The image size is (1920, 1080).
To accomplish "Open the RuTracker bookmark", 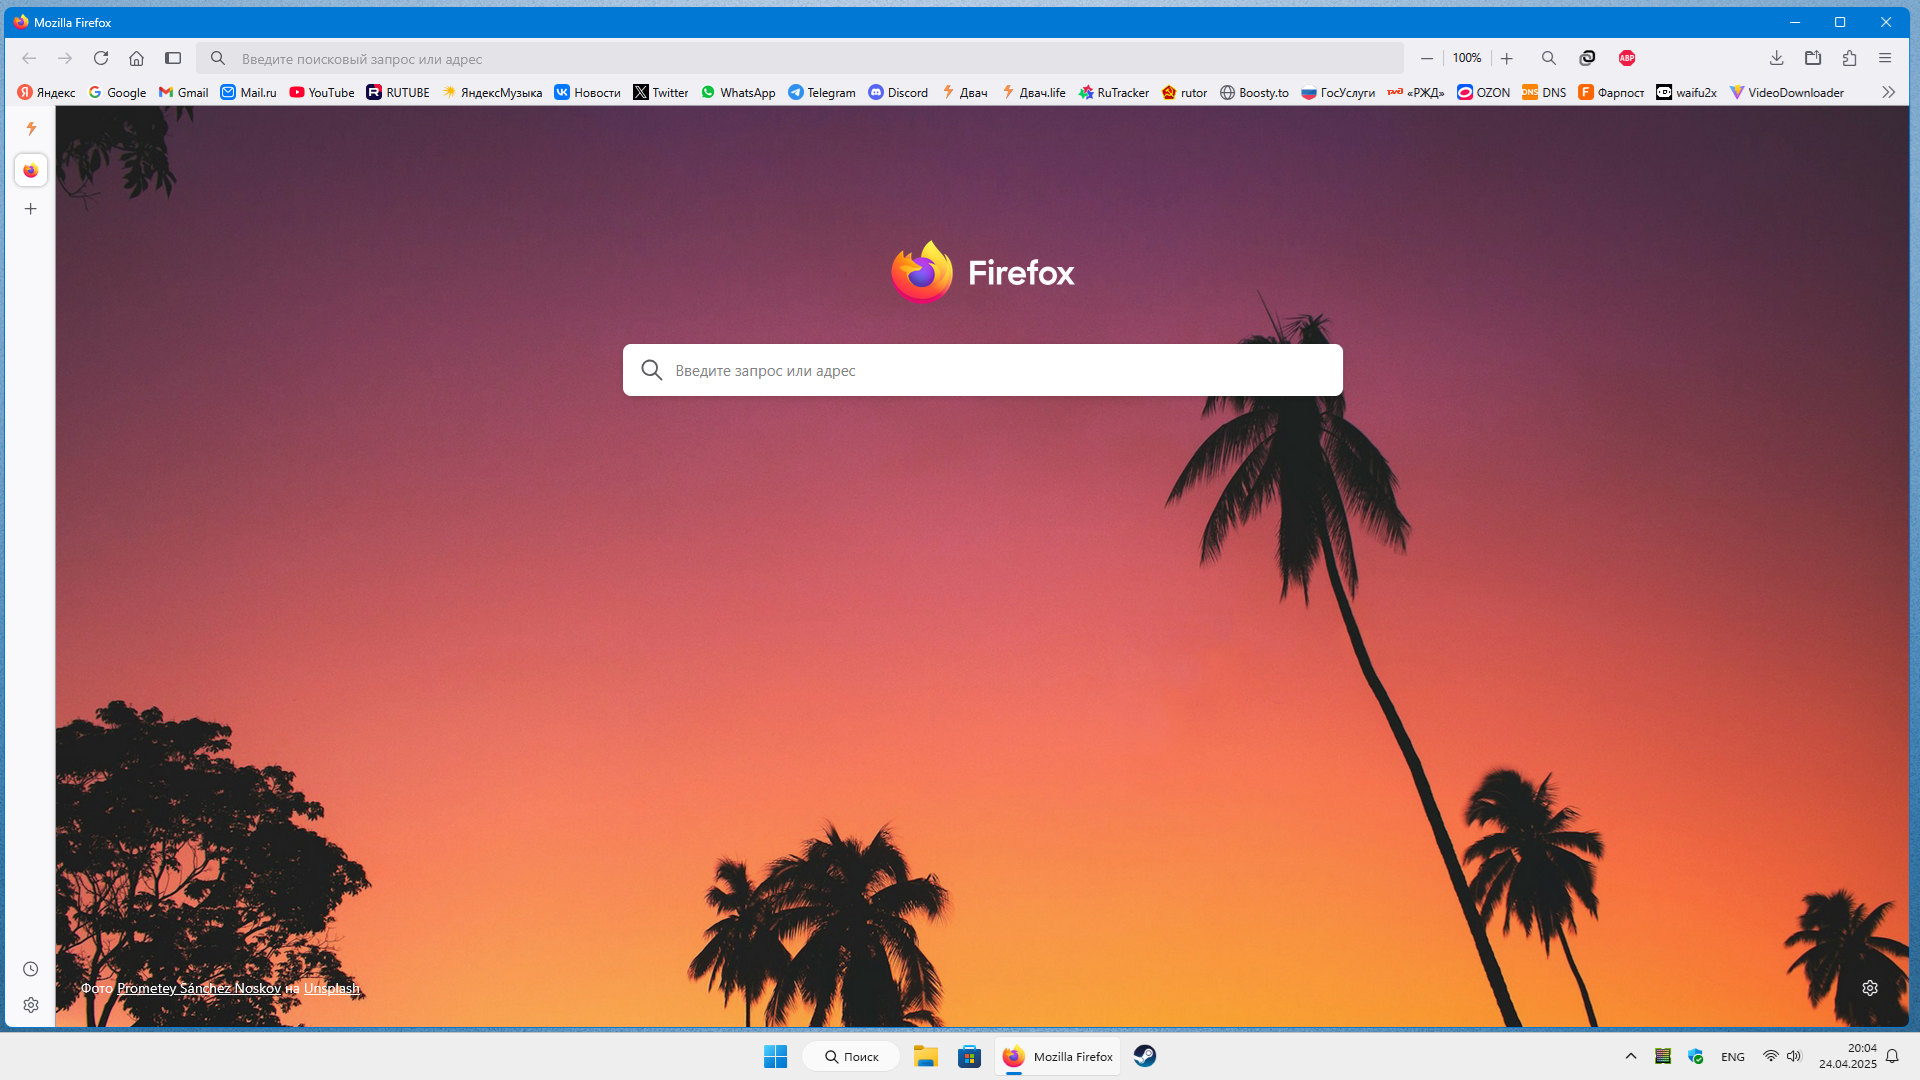I will (1114, 92).
